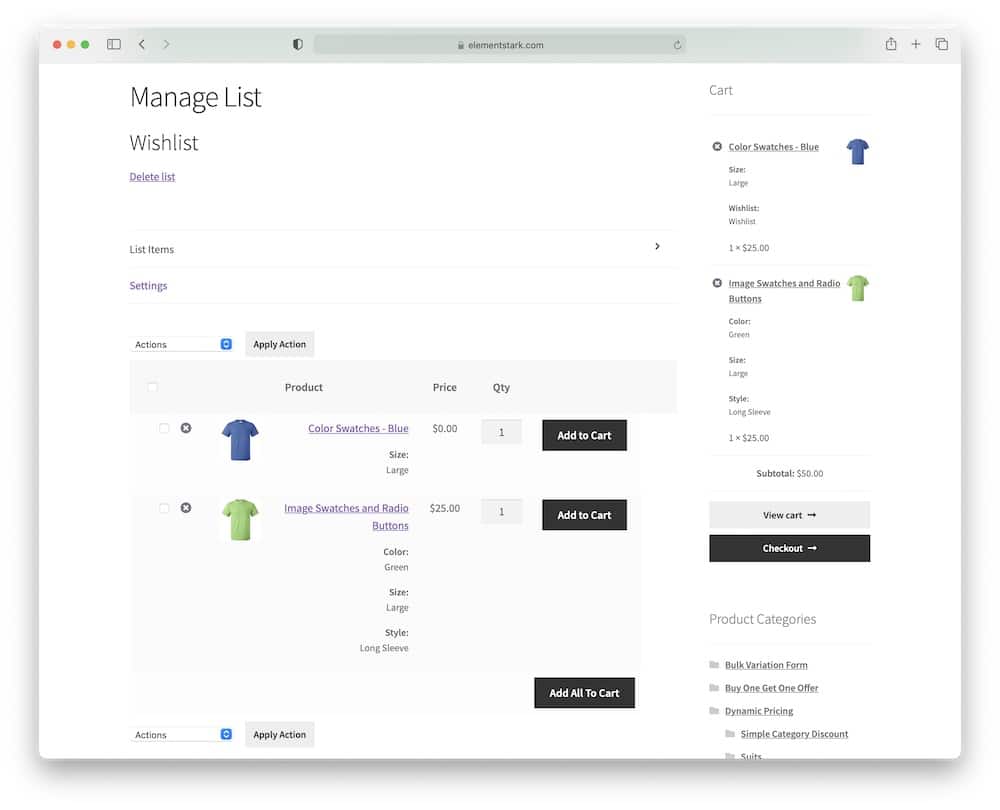
Task: Open the Dynamic Pricing folder icon
Action: point(714,711)
